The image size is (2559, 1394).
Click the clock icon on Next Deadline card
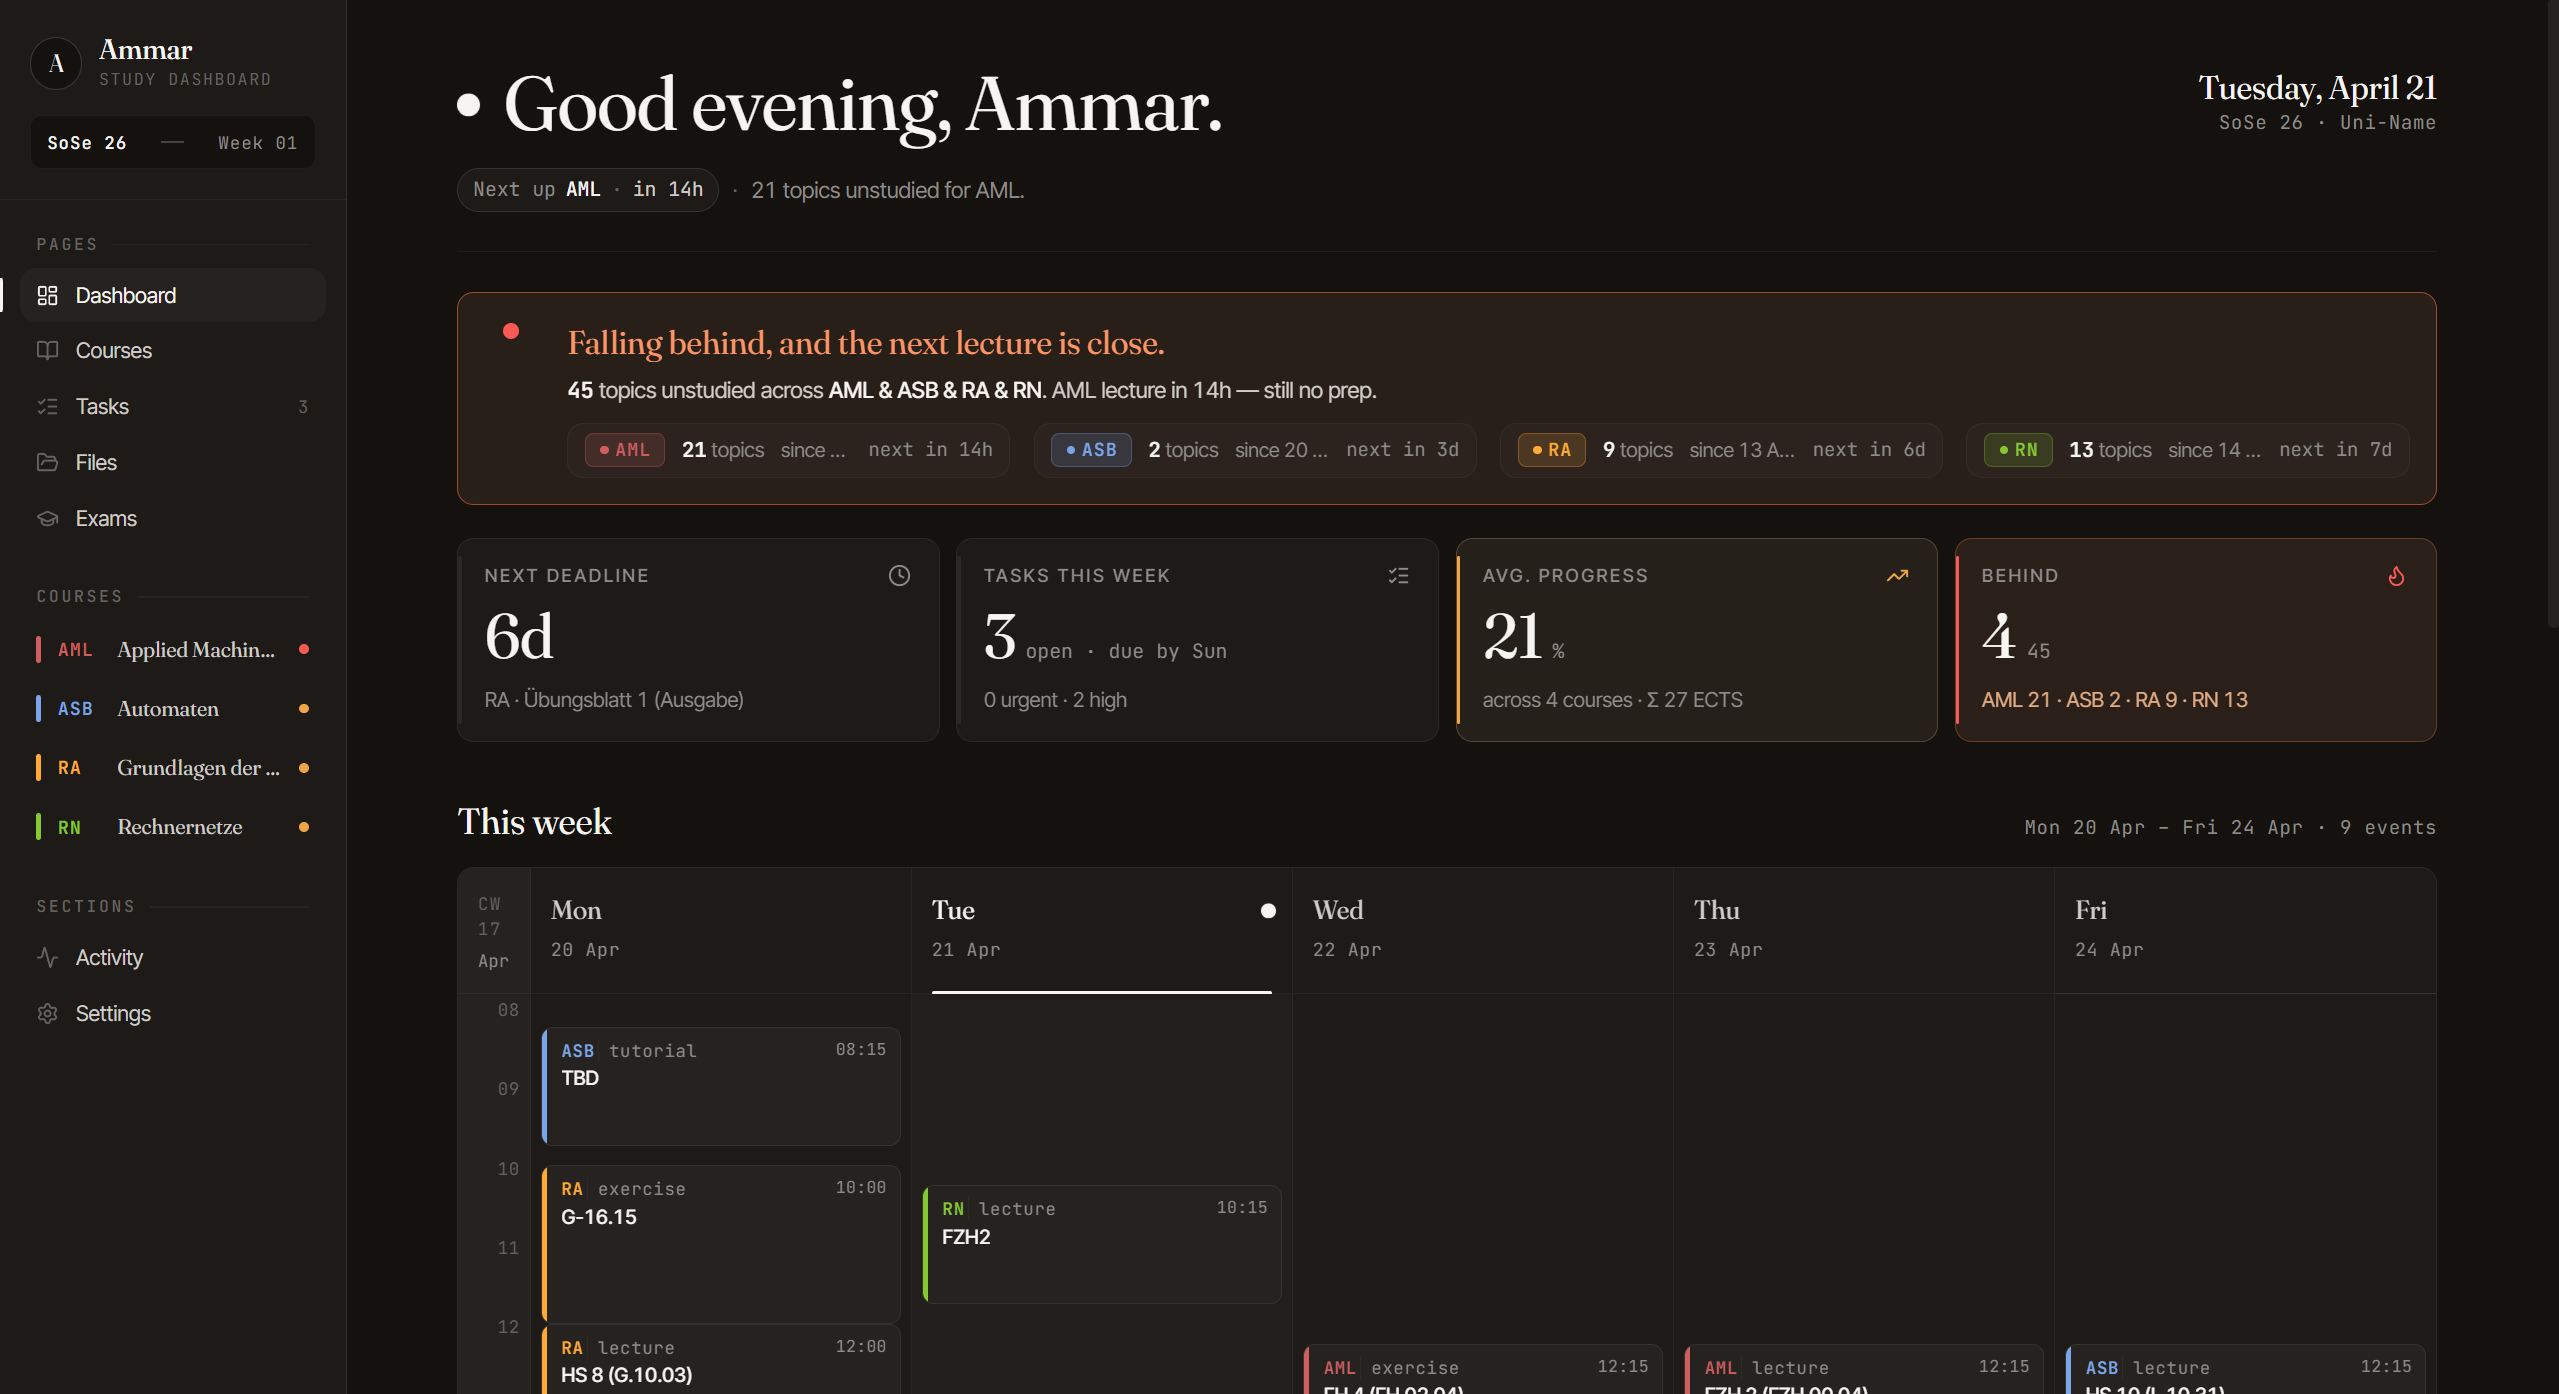pos(899,575)
